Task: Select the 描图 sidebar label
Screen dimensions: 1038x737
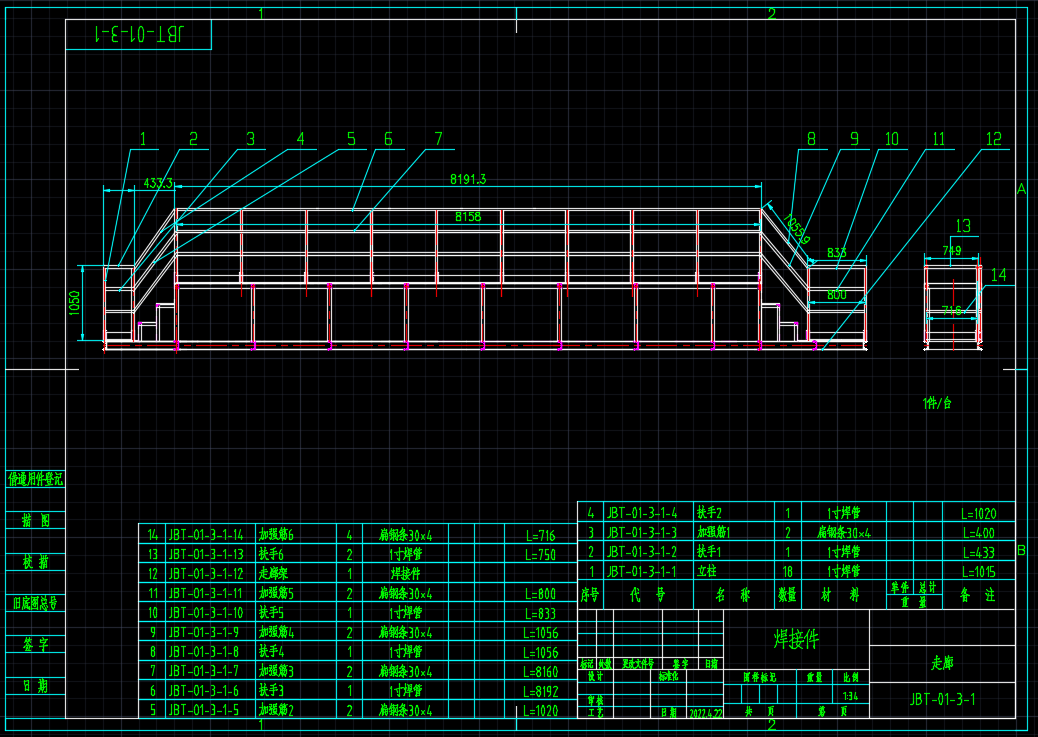Action: click(x=36, y=520)
